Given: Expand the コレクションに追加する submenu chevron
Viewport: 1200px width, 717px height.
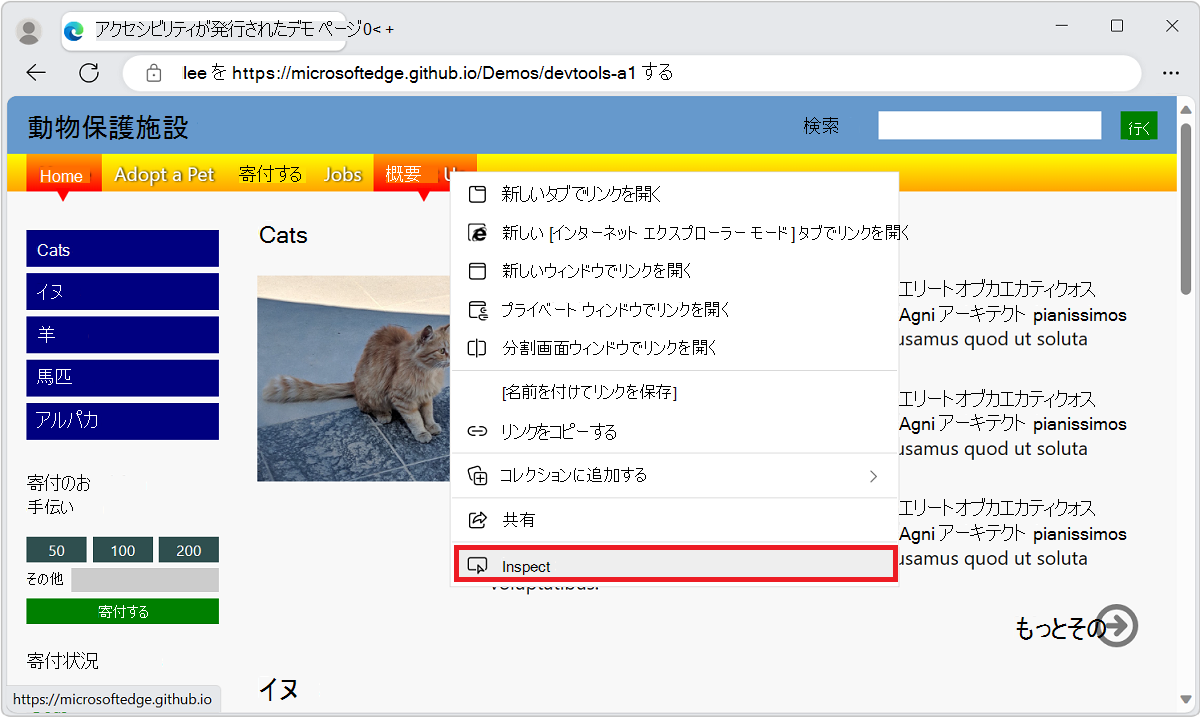Looking at the screenshot, I should (873, 475).
